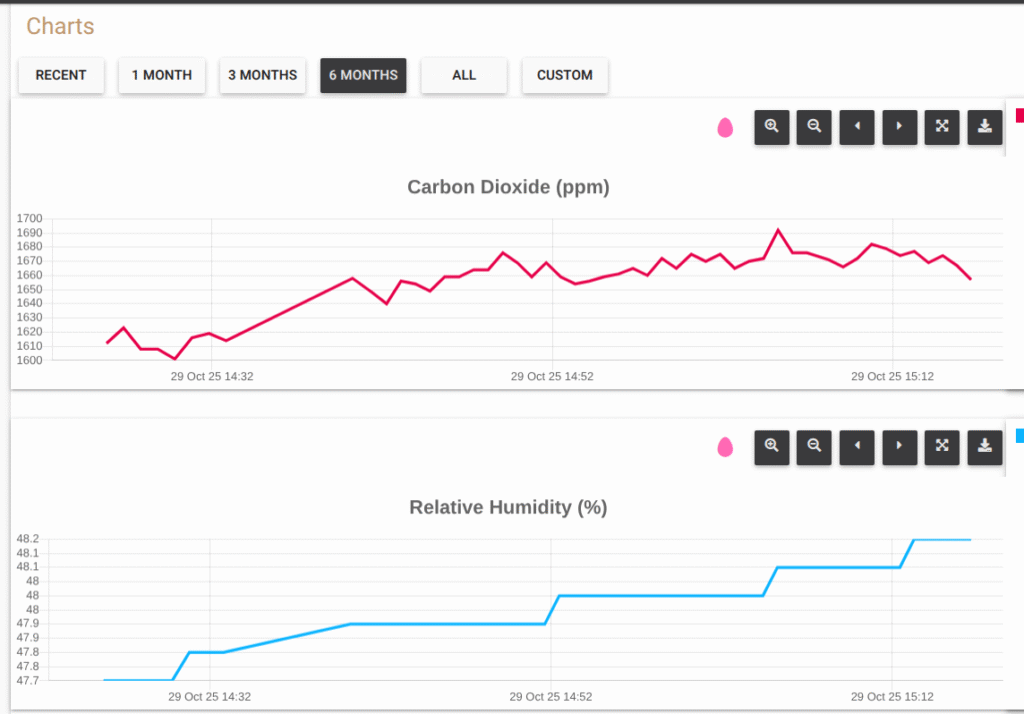
Task: Pan Relative Humidity chart left
Action: pos(857,447)
